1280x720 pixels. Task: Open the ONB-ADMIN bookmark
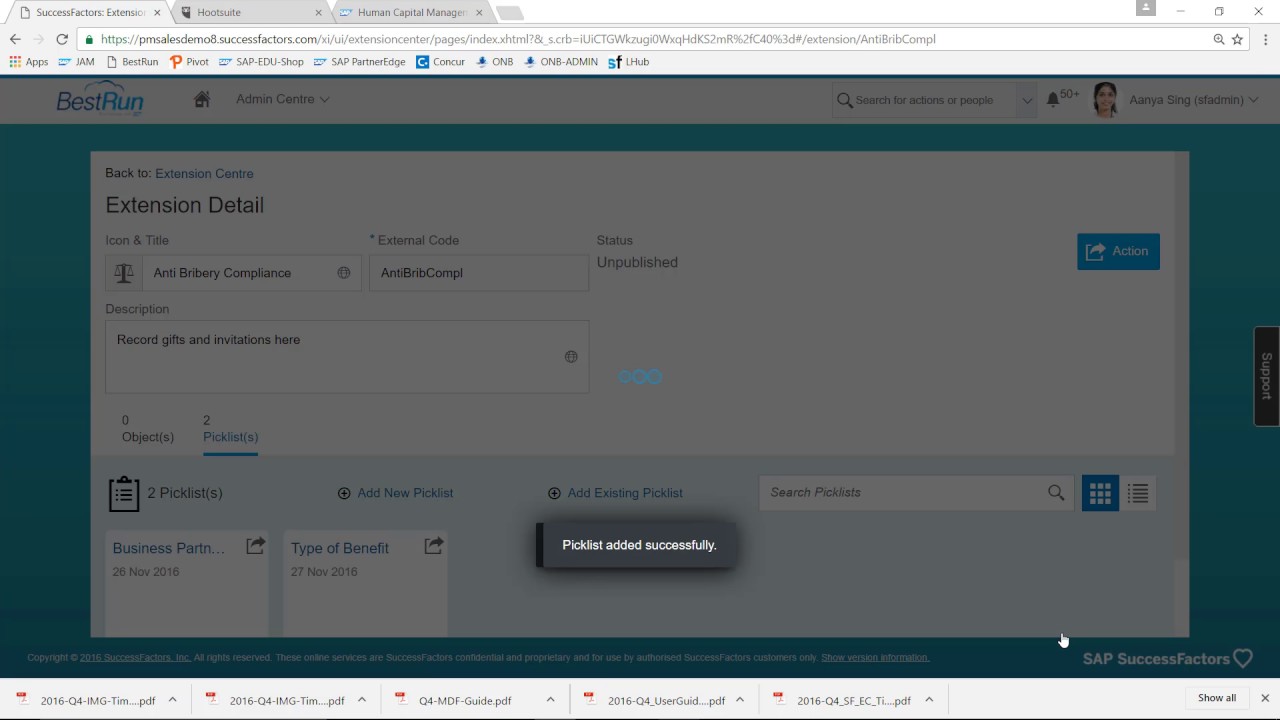[560, 62]
